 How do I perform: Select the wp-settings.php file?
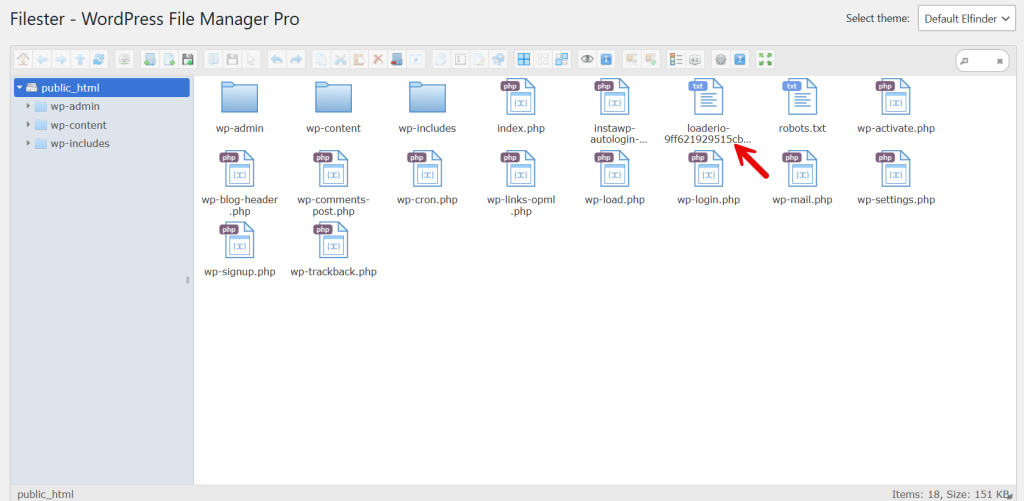coord(896,179)
